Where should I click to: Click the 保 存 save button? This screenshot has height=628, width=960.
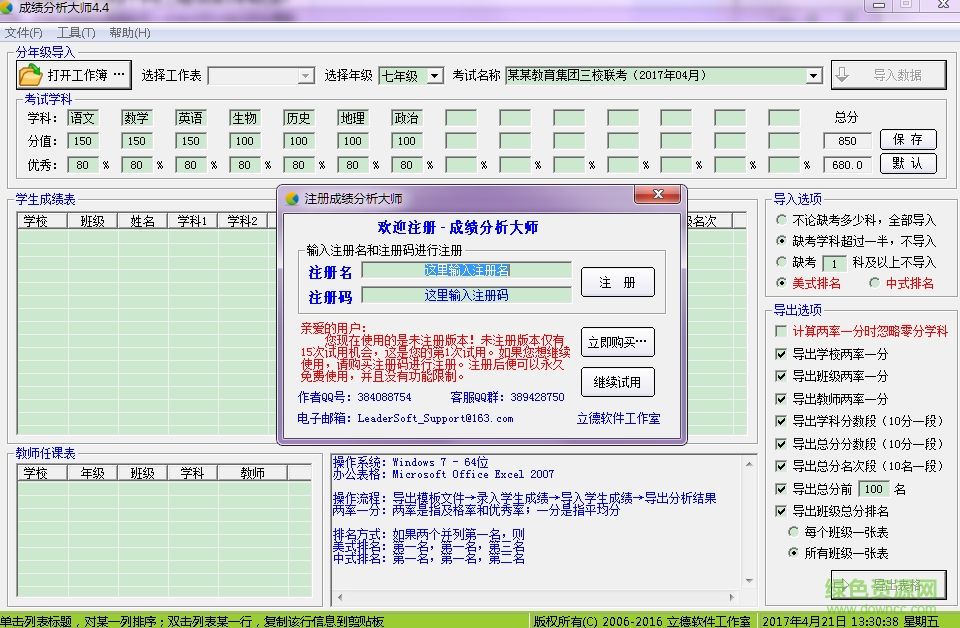tap(908, 139)
